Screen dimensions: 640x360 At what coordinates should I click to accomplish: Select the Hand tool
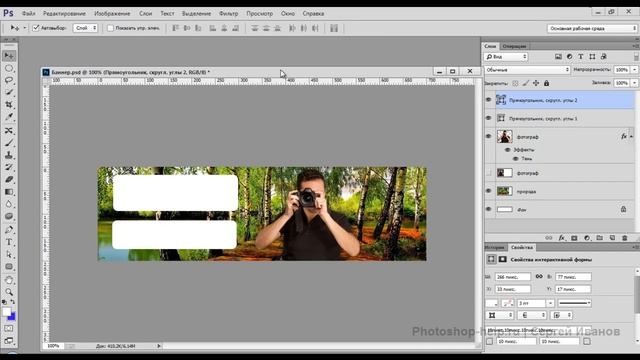pos(9,280)
